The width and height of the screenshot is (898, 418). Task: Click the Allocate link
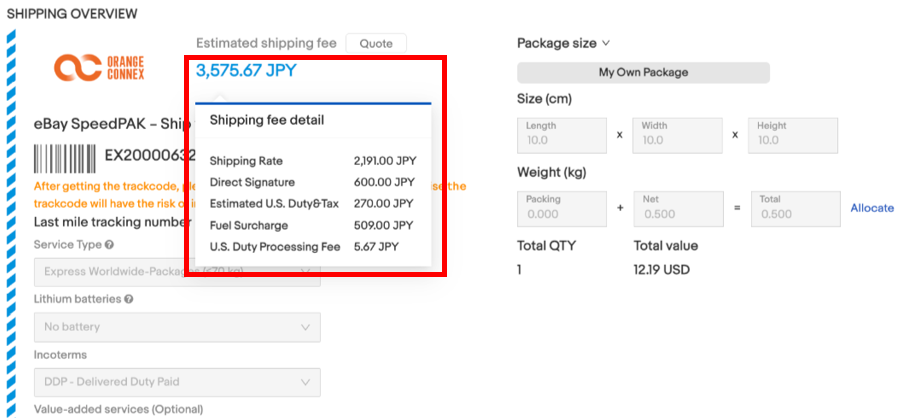point(872,208)
